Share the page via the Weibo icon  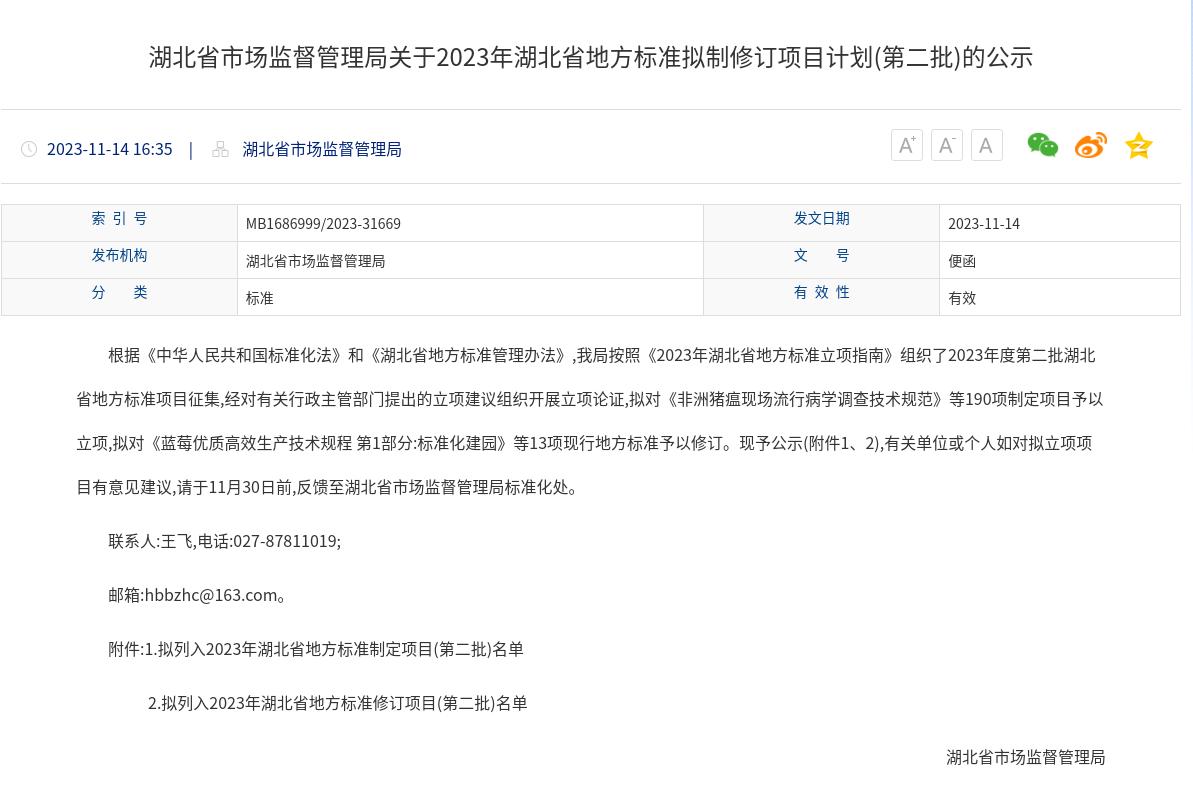1090,146
